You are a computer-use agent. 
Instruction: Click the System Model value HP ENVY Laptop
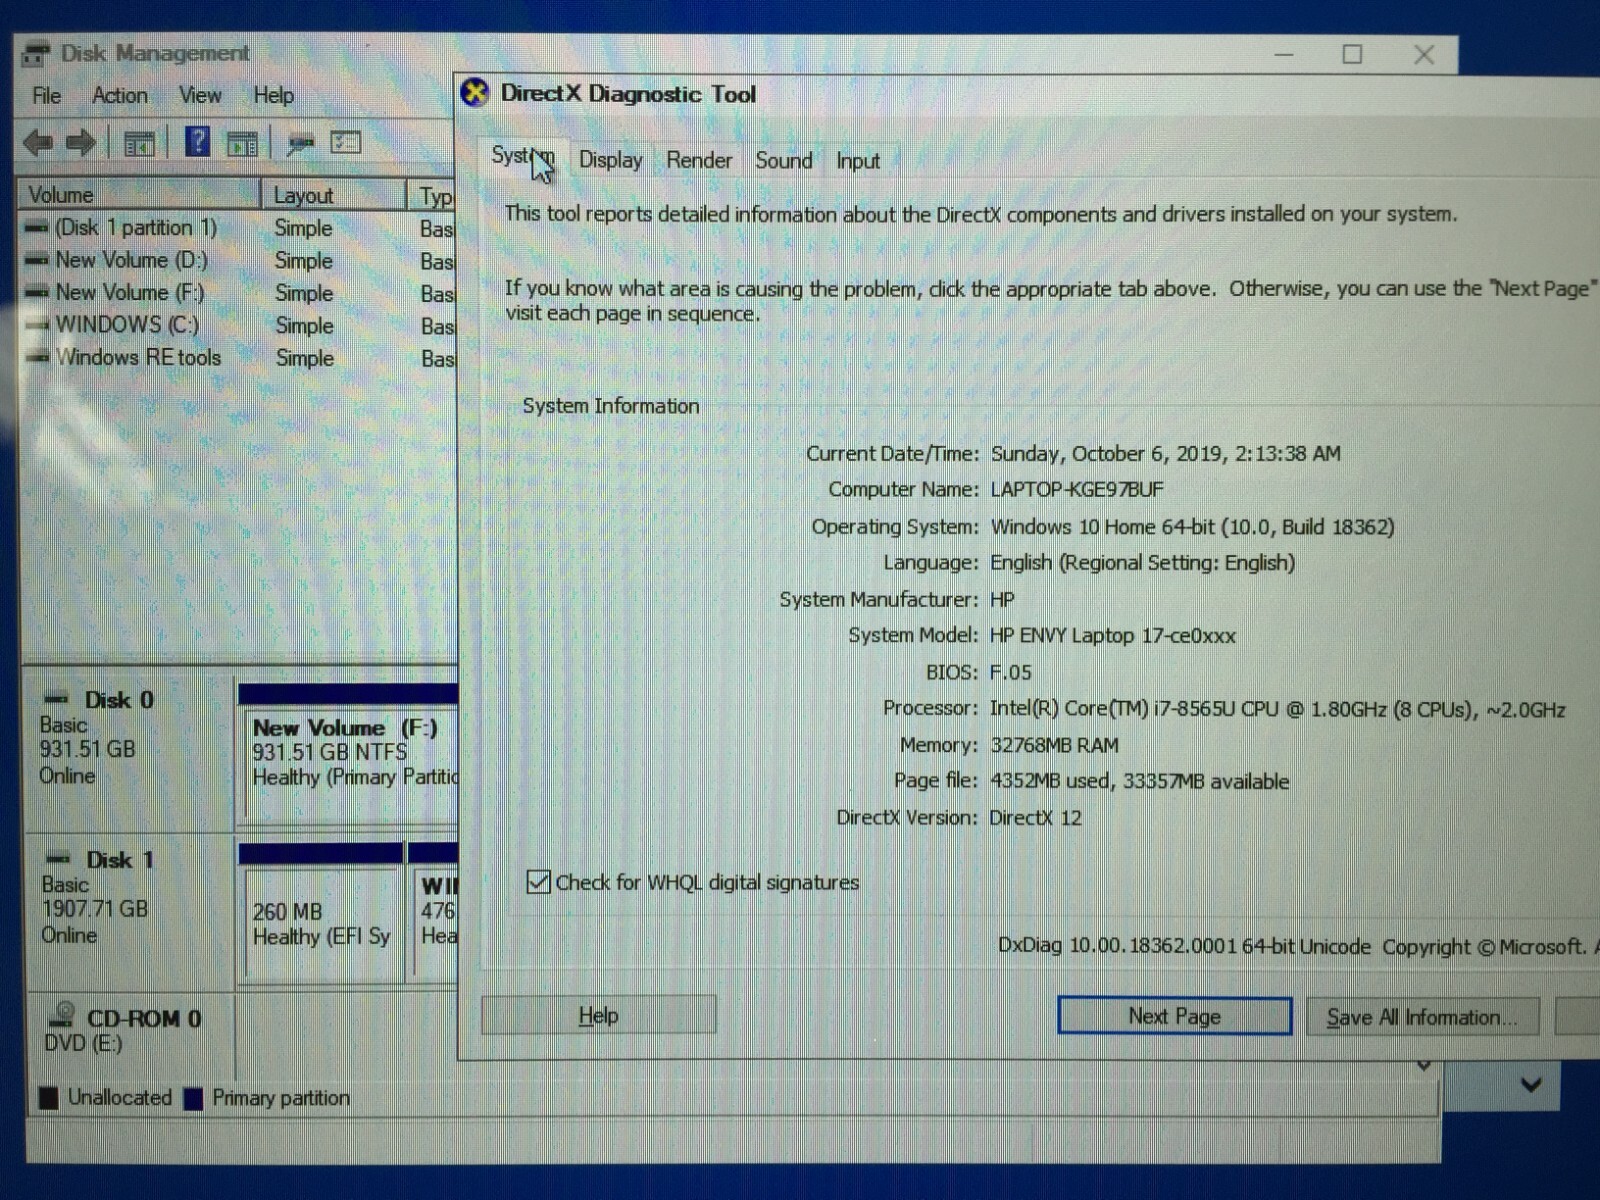click(x=1112, y=636)
